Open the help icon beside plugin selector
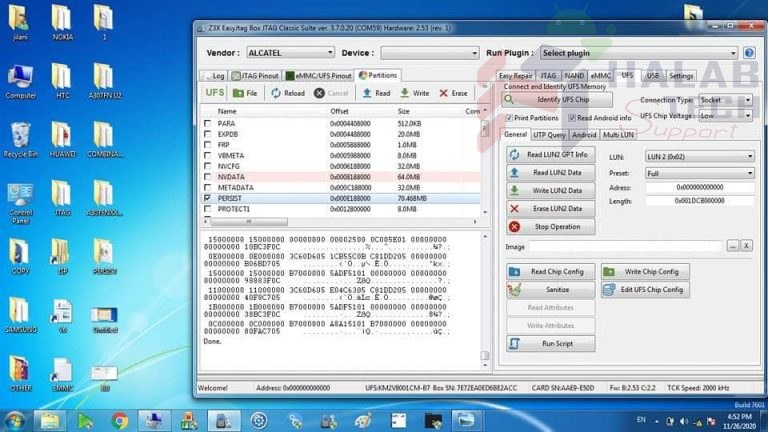Viewport: 768px width, 432px height. 749,53
